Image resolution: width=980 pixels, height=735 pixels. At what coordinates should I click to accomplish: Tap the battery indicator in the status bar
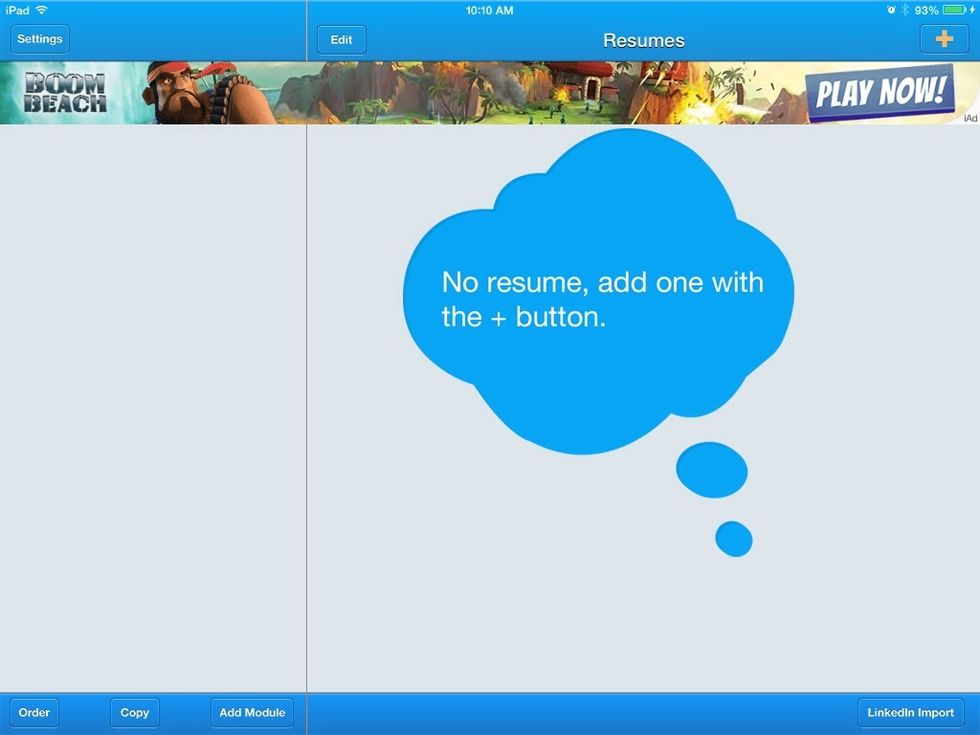pos(954,10)
